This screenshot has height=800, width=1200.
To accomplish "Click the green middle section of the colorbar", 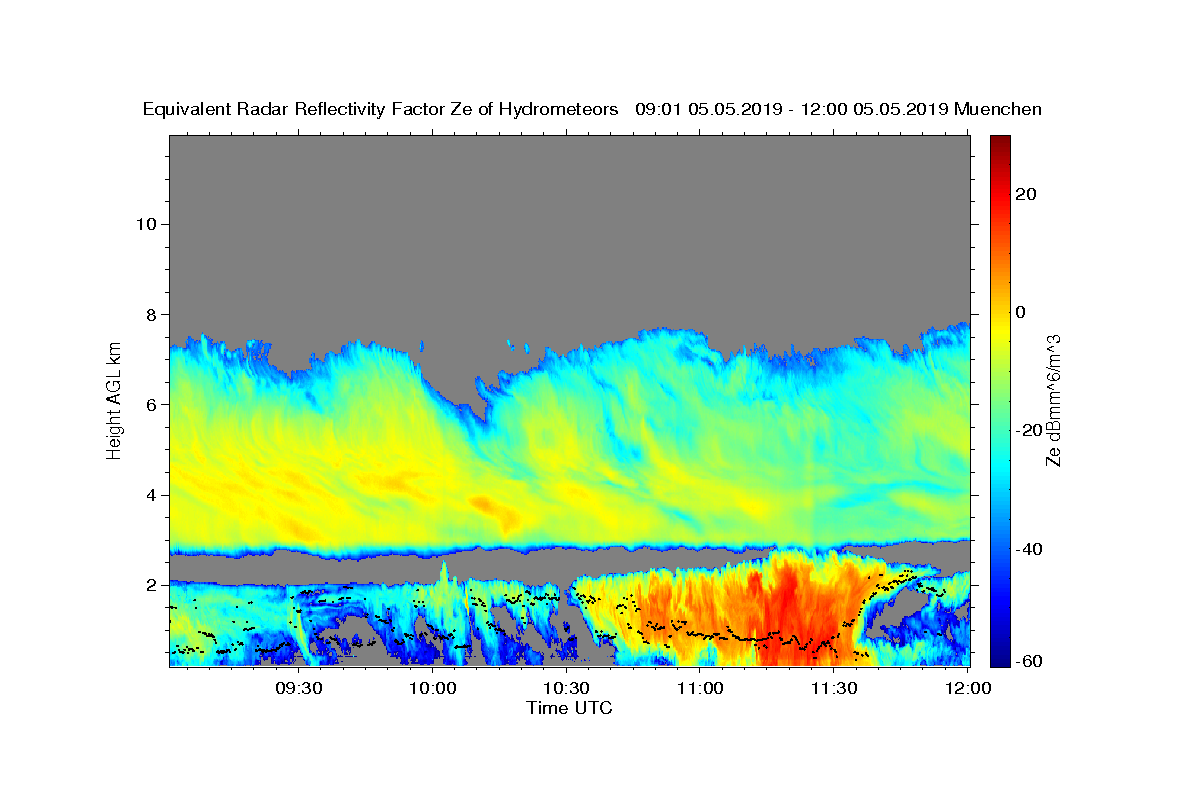I will pos(1000,400).
